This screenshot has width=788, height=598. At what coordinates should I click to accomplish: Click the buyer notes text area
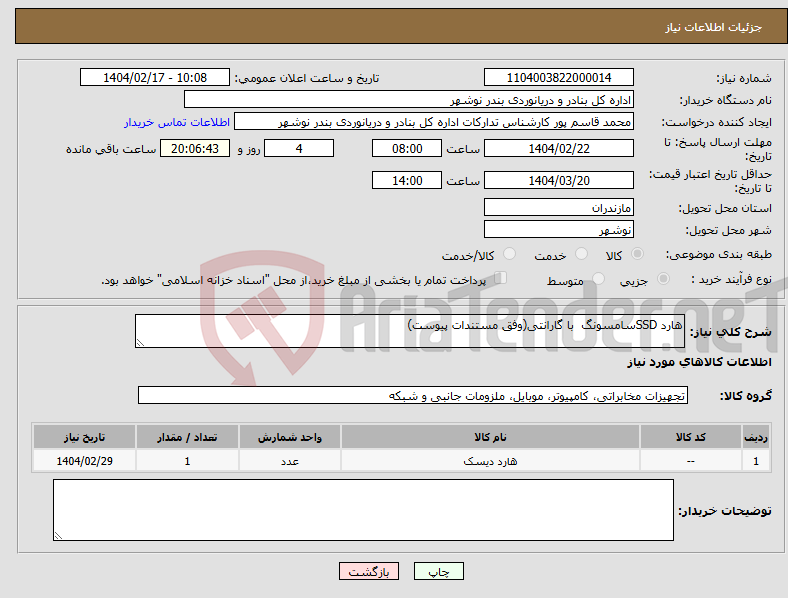(363, 510)
